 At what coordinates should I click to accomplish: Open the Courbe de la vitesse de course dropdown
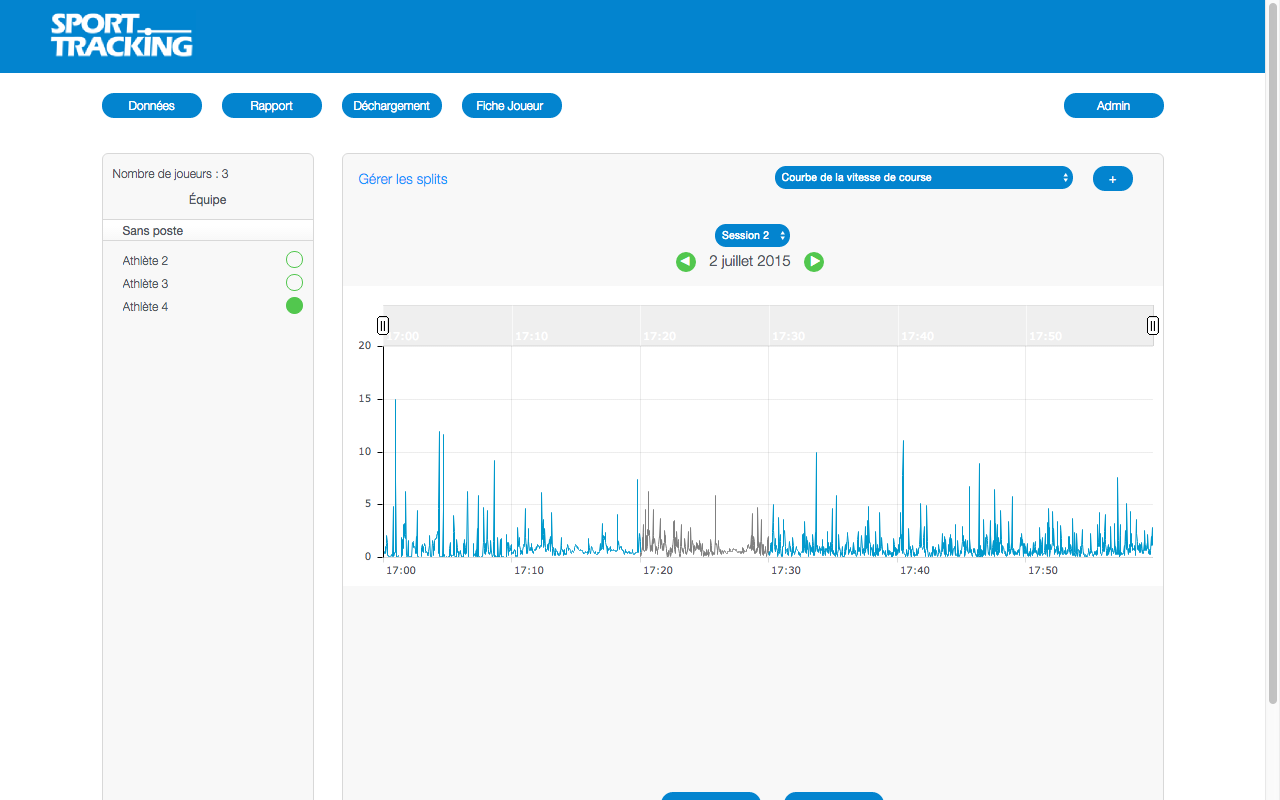(923, 178)
